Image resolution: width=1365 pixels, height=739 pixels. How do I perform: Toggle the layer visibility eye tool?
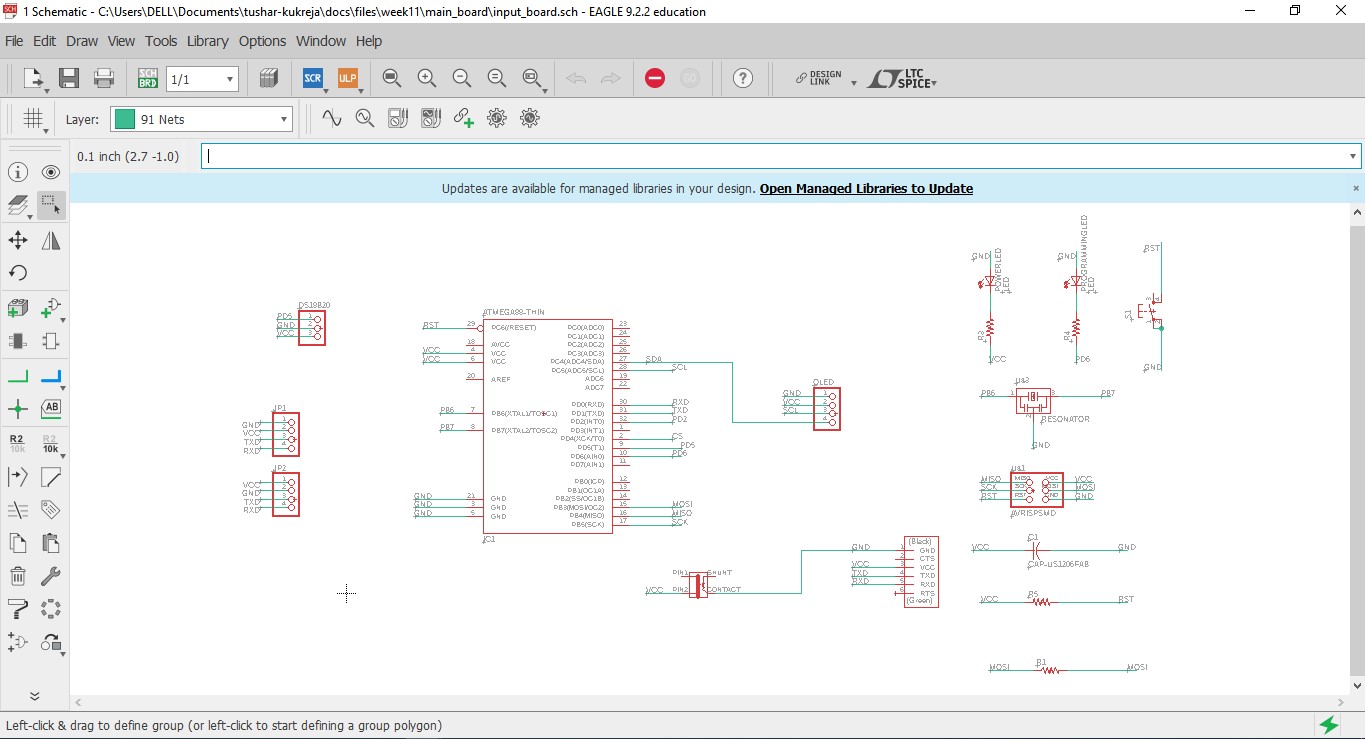tap(51, 173)
